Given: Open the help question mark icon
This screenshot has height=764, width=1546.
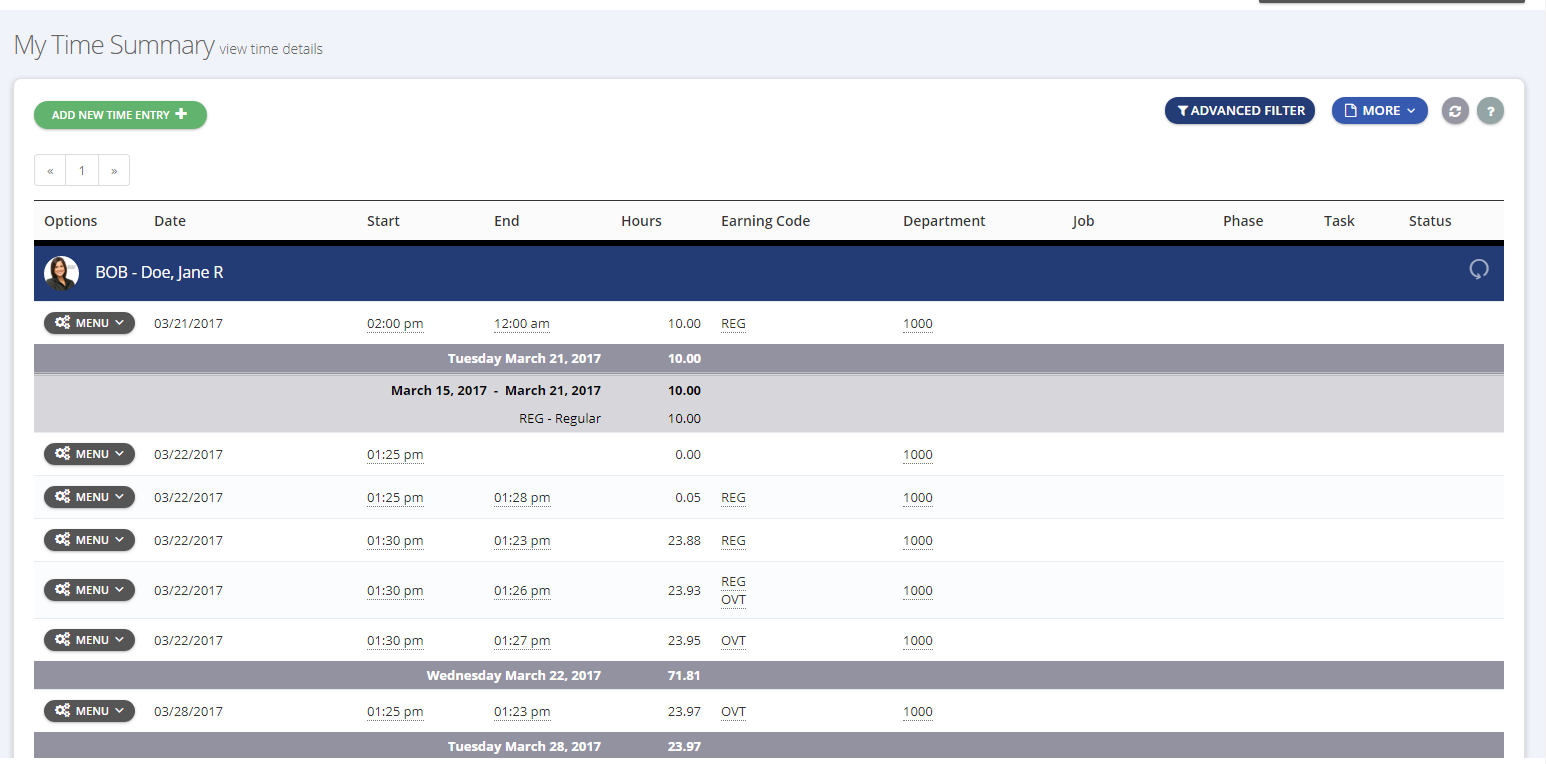Looking at the screenshot, I should (x=1490, y=111).
